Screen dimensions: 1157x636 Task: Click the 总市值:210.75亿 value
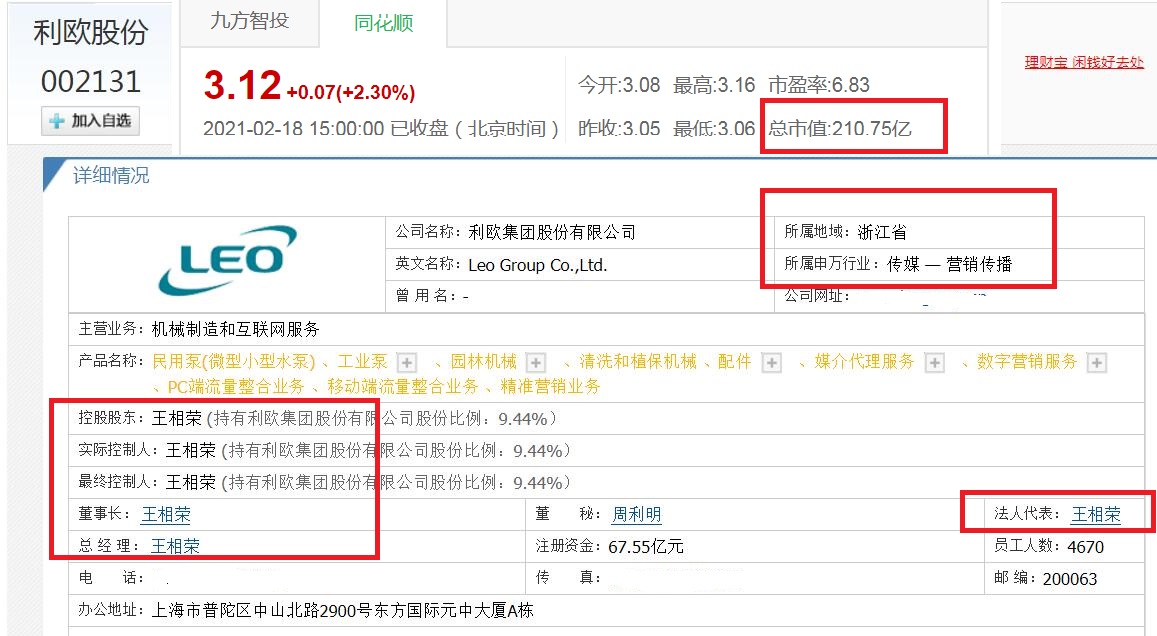(840, 128)
